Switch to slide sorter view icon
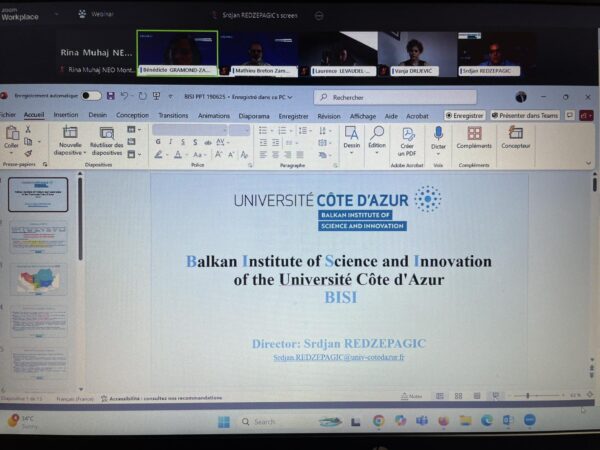 click(458, 396)
